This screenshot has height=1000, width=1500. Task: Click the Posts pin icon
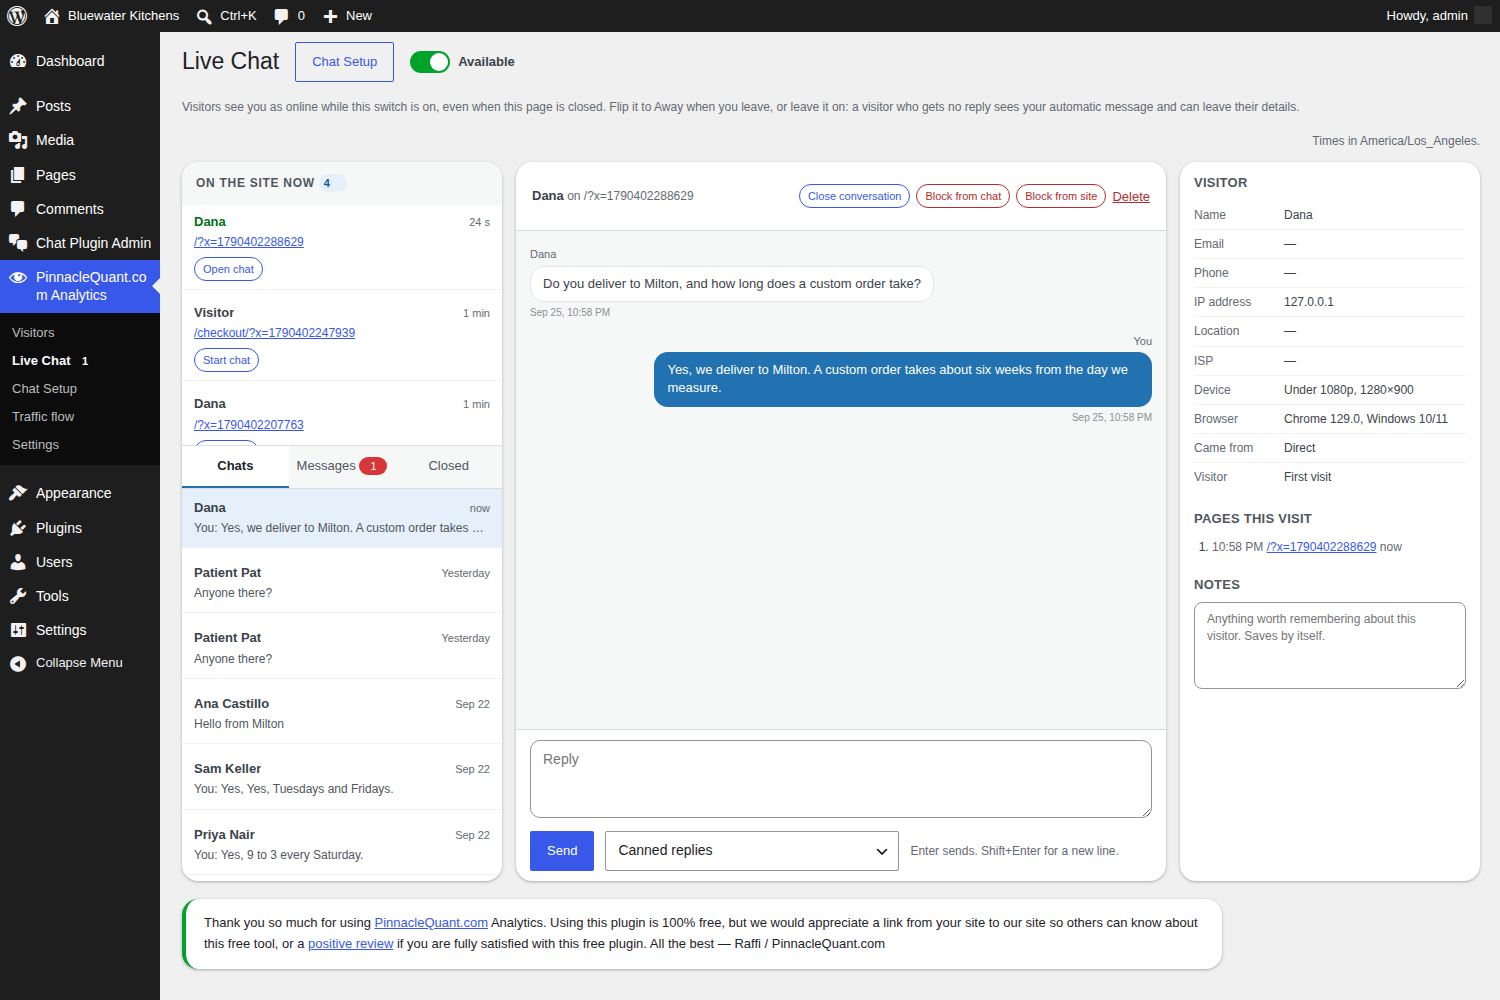click(18, 106)
